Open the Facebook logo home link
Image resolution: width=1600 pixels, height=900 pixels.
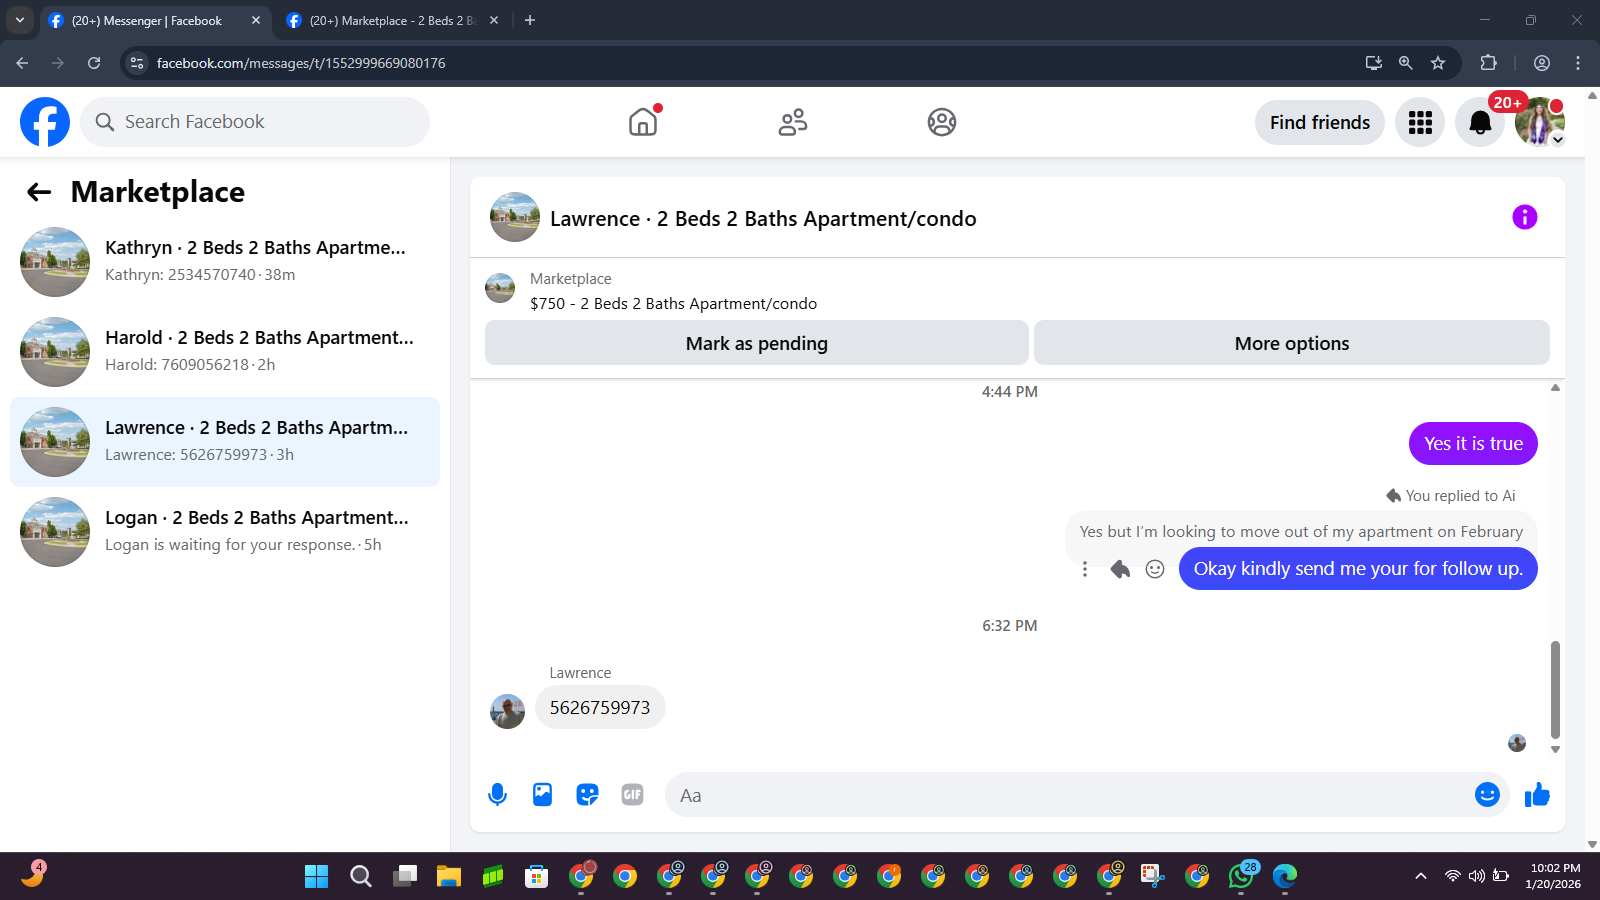[x=45, y=122]
